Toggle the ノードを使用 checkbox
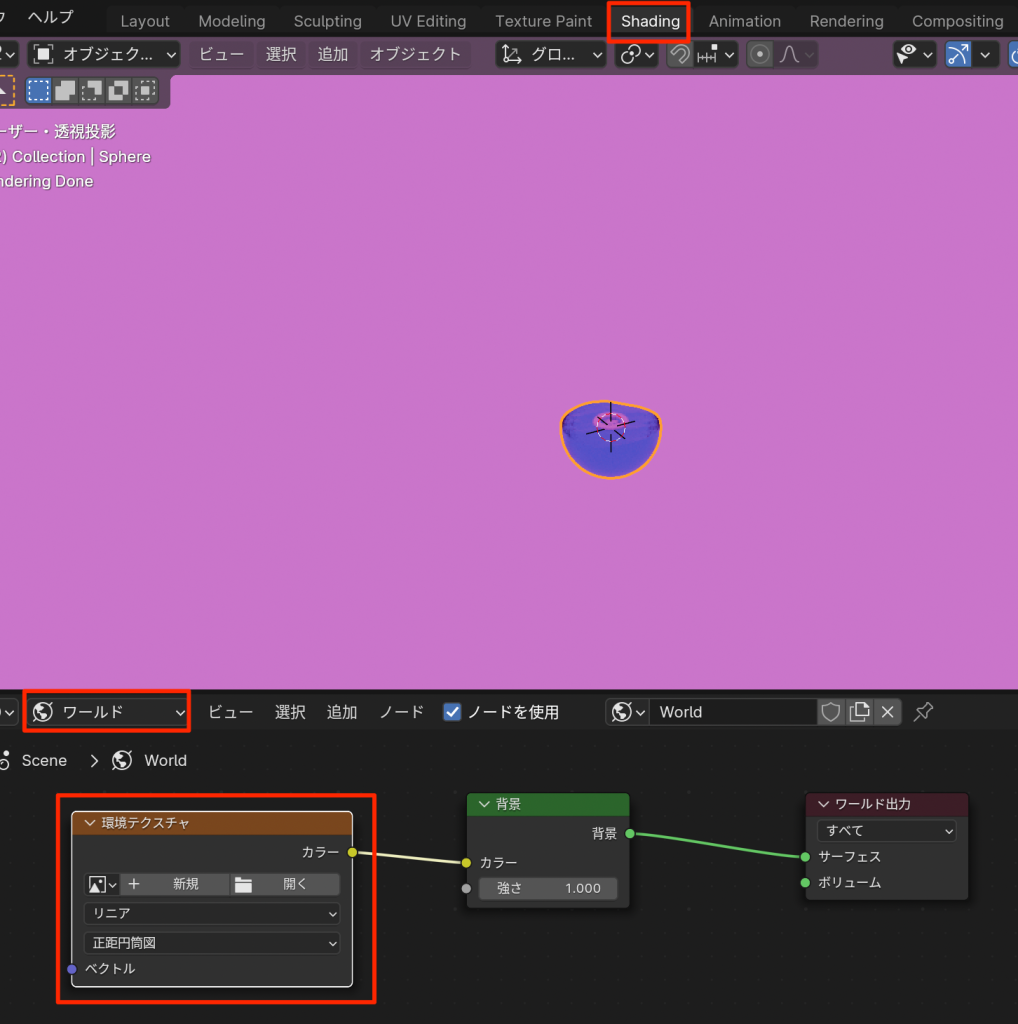Viewport: 1018px width, 1024px height. [x=452, y=712]
